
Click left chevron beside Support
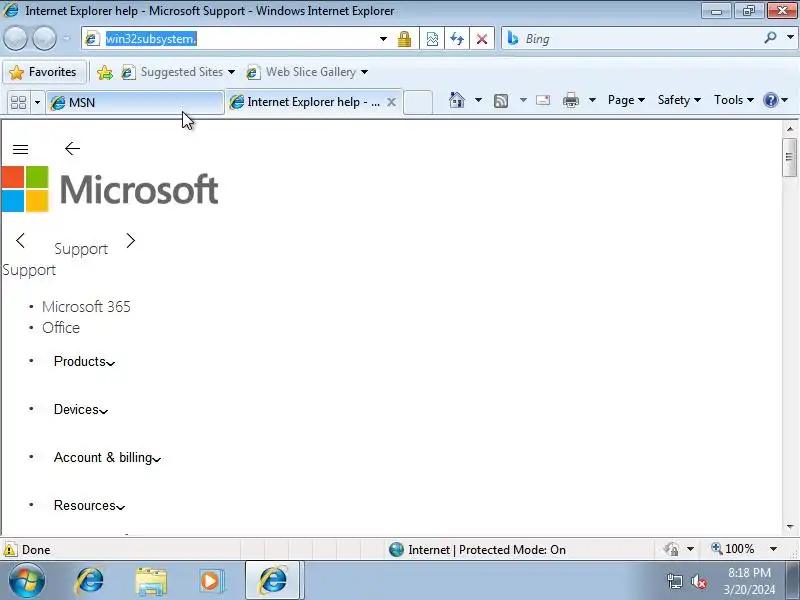[x=20, y=240]
